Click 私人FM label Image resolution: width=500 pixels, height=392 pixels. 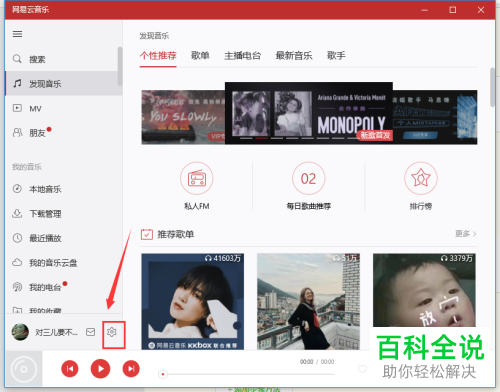[x=197, y=206]
